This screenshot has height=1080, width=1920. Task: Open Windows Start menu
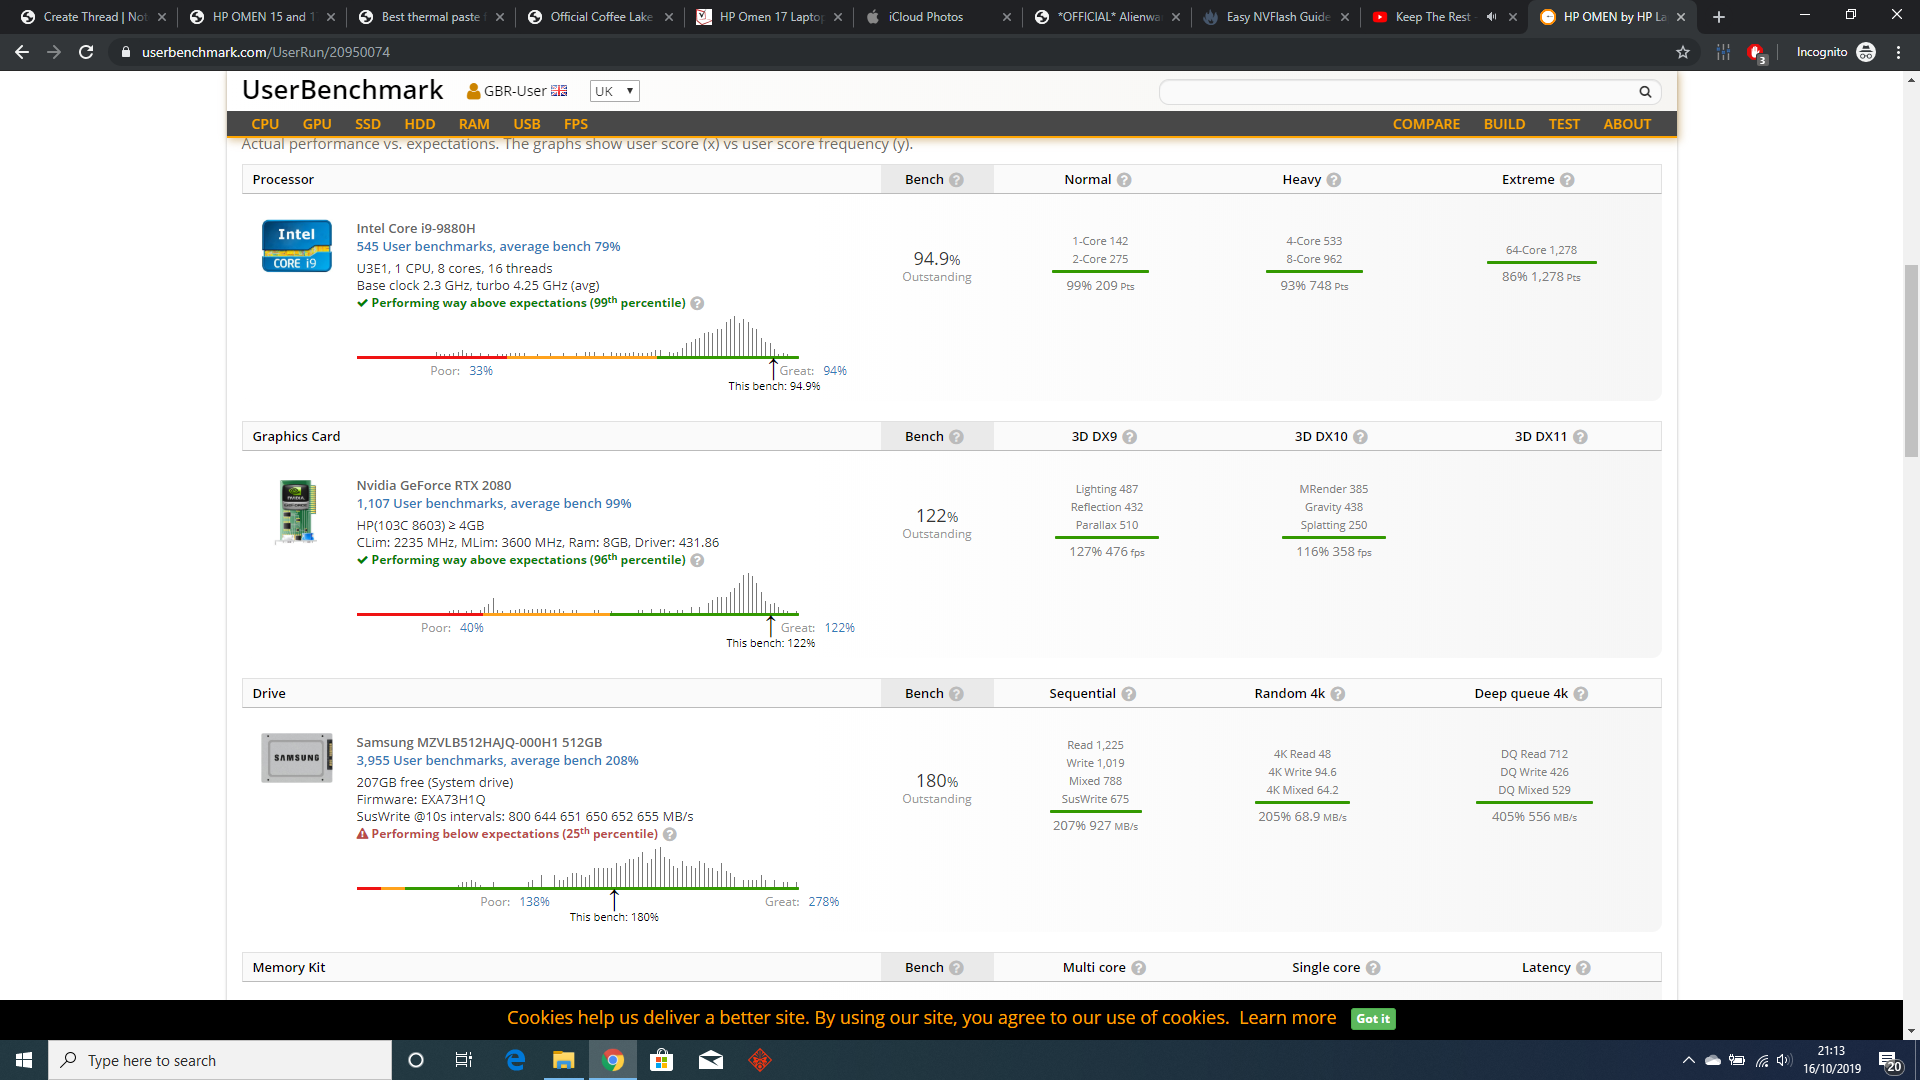(24, 1060)
